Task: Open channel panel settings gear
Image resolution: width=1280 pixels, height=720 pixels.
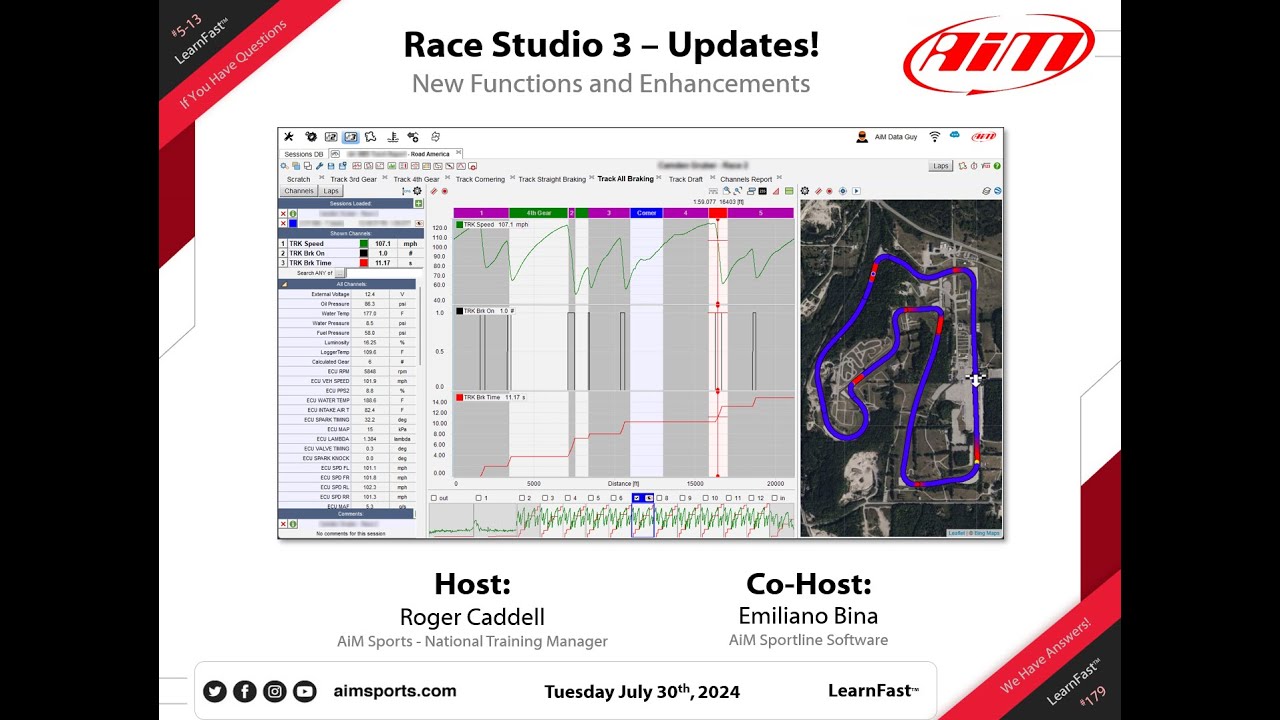Action: point(417,191)
